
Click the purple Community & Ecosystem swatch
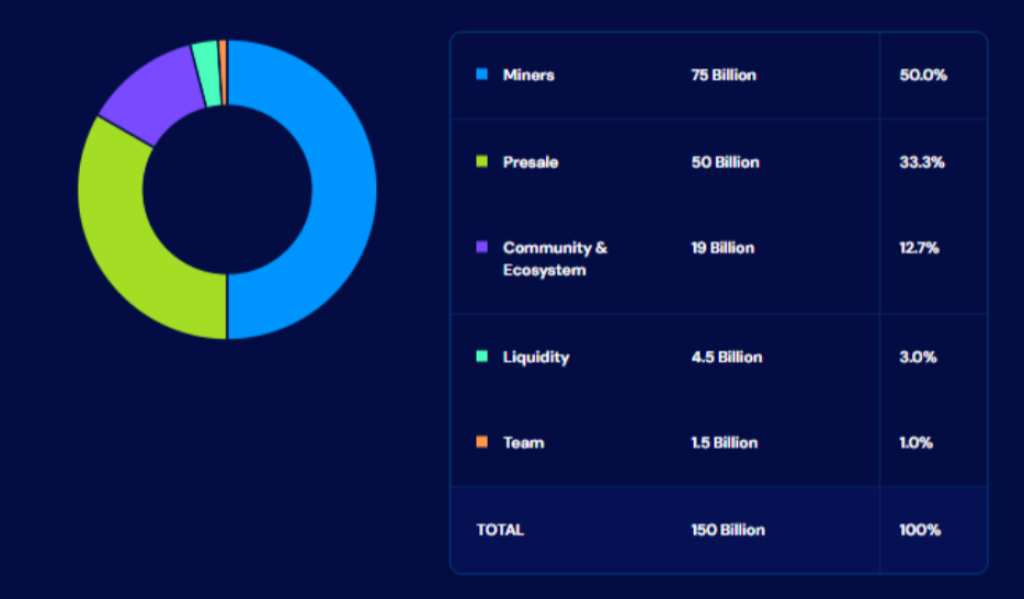point(484,248)
